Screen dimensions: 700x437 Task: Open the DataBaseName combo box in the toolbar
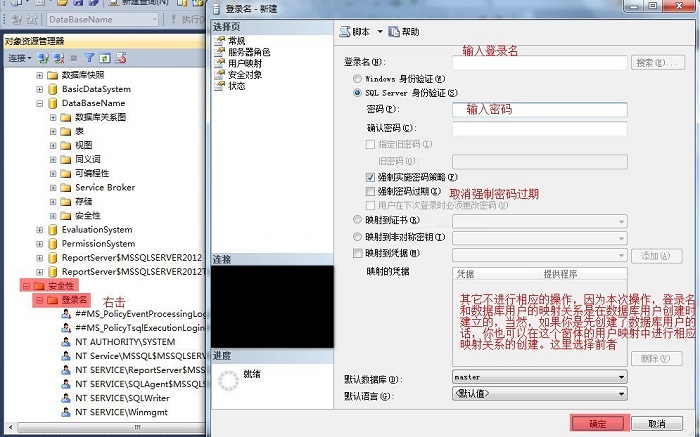(x=102, y=19)
